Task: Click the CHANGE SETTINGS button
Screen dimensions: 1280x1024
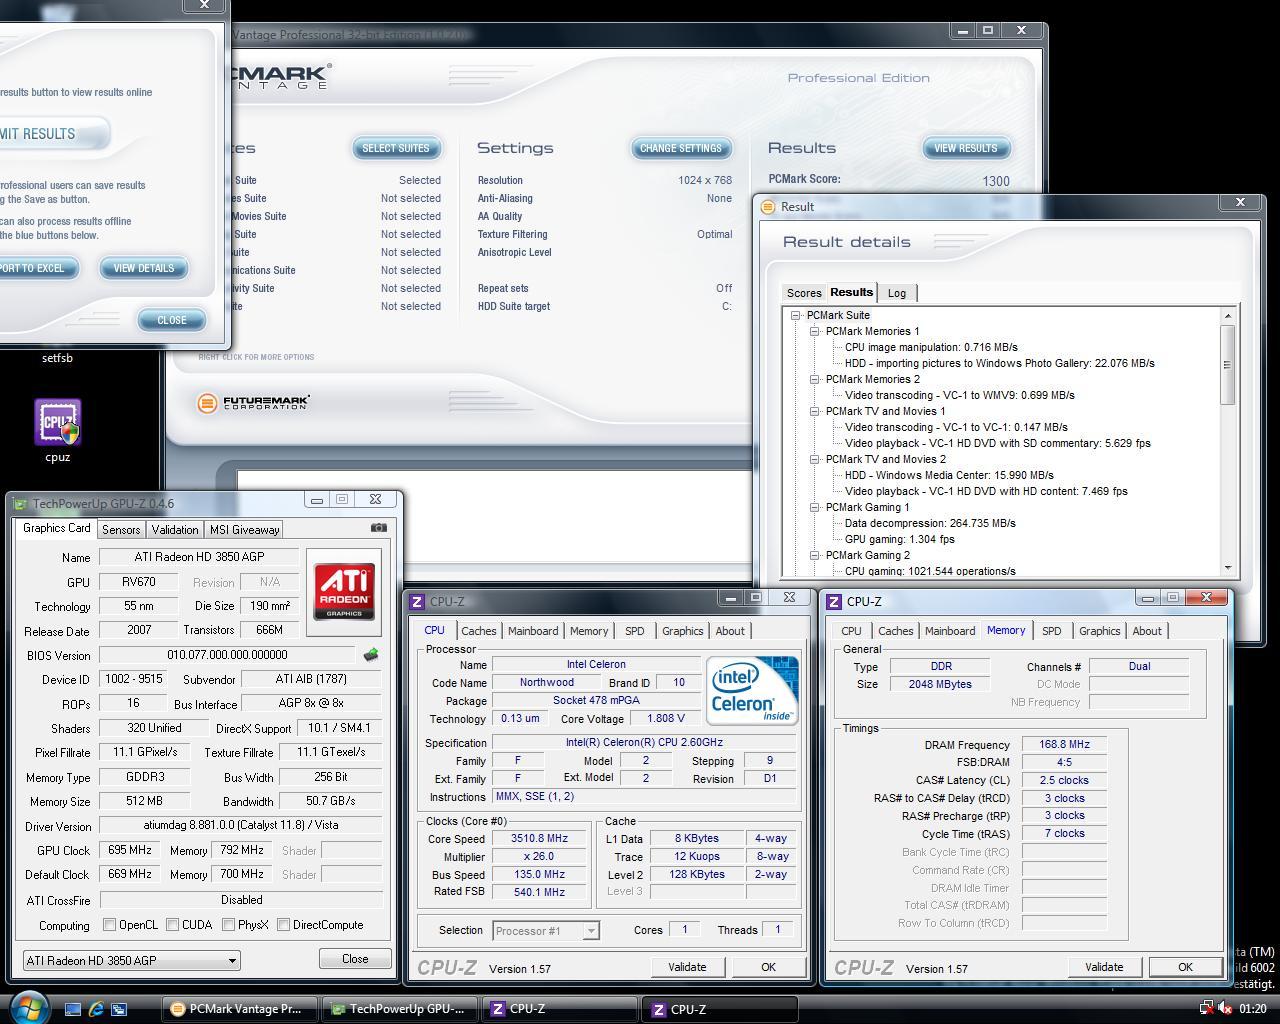Action: point(681,148)
